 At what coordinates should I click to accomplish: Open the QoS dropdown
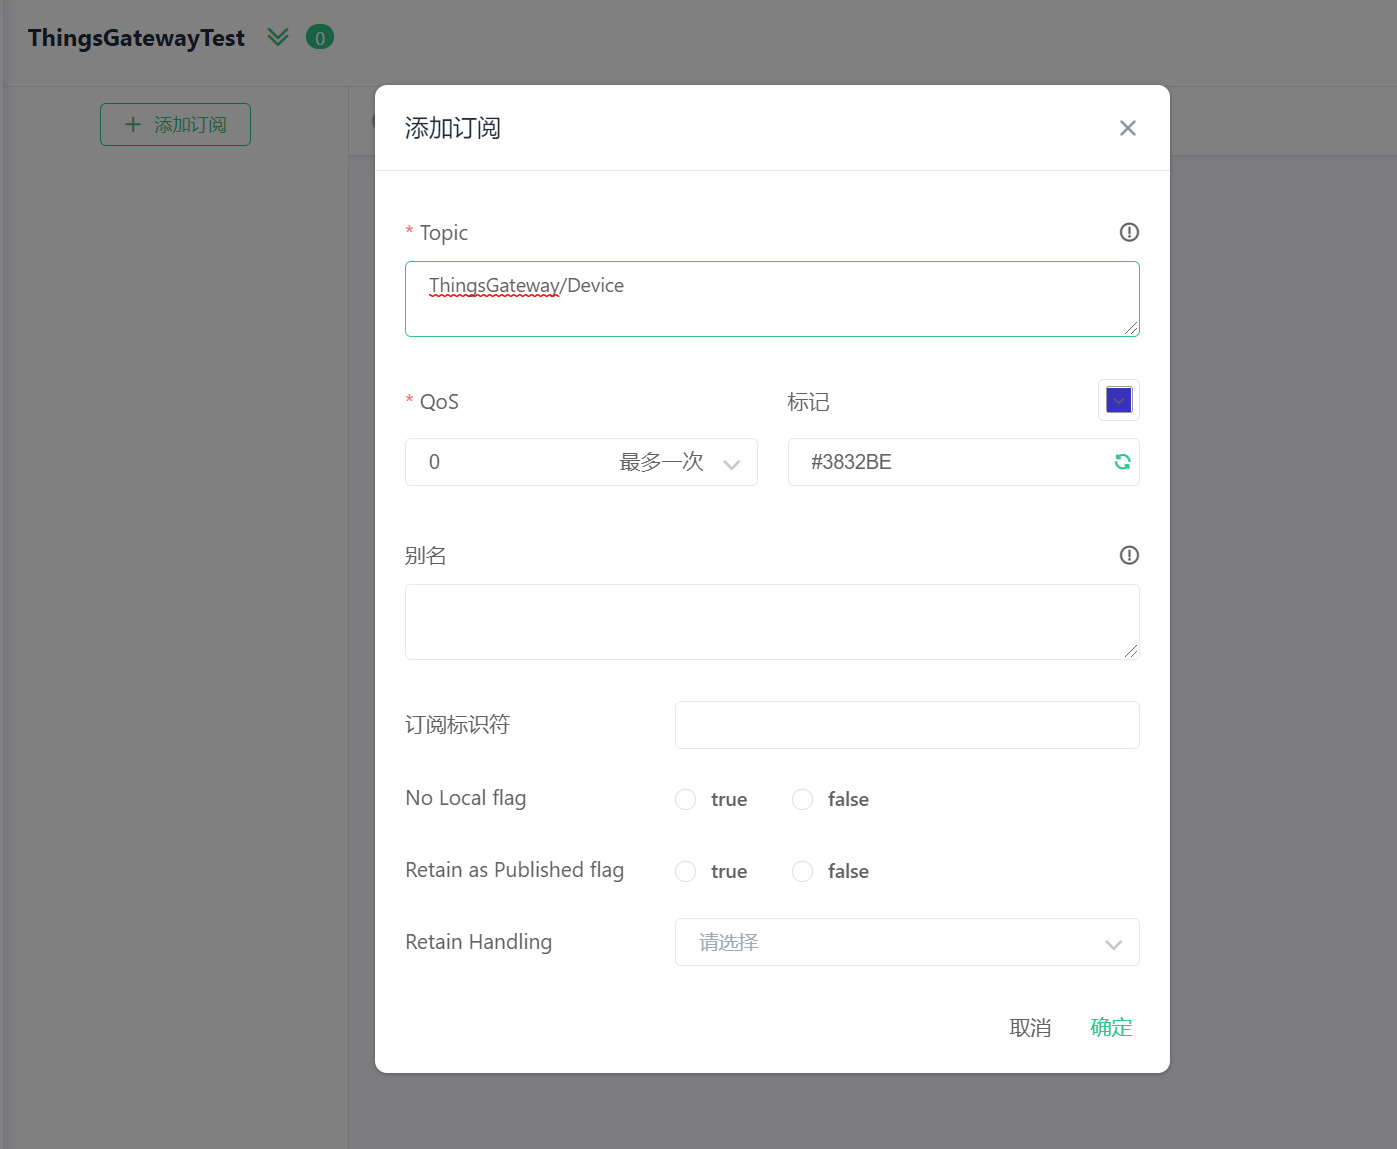click(581, 462)
